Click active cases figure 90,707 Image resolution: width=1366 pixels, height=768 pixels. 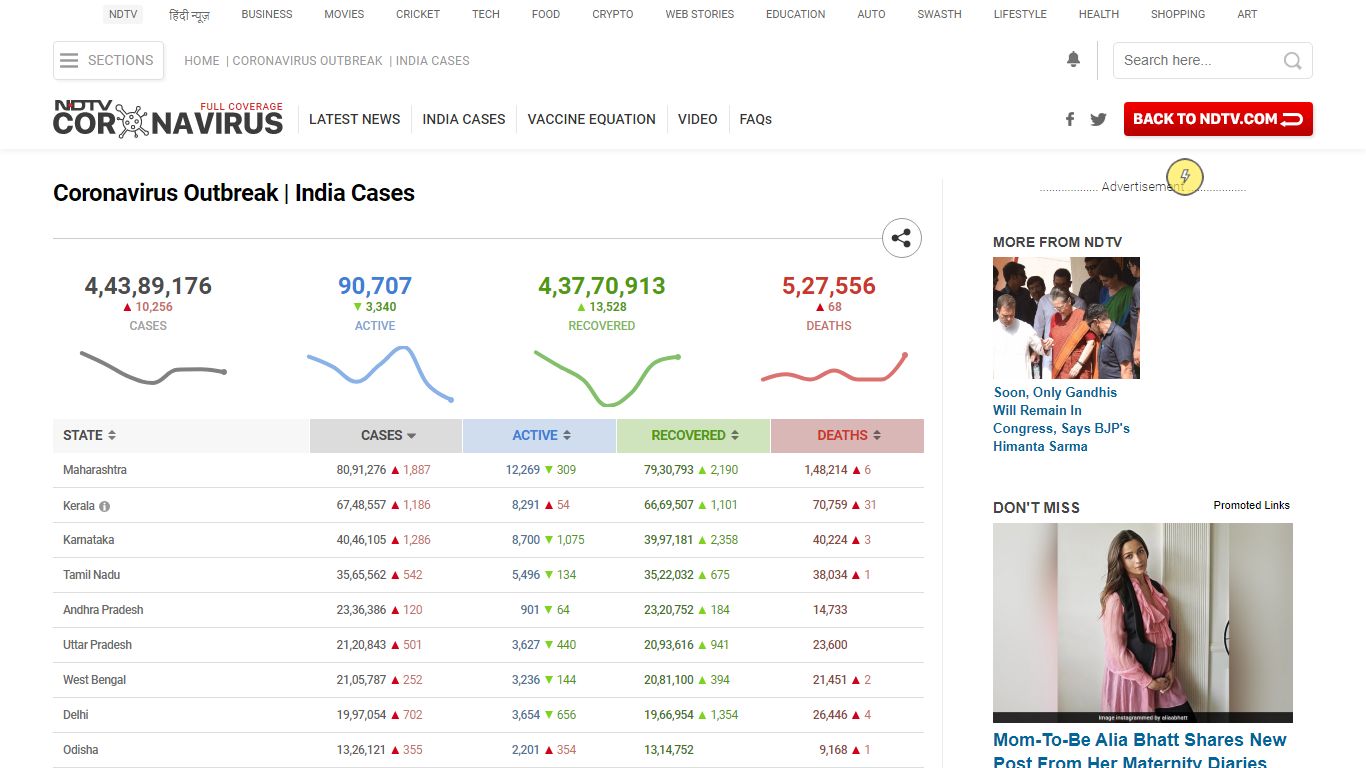click(375, 286)
